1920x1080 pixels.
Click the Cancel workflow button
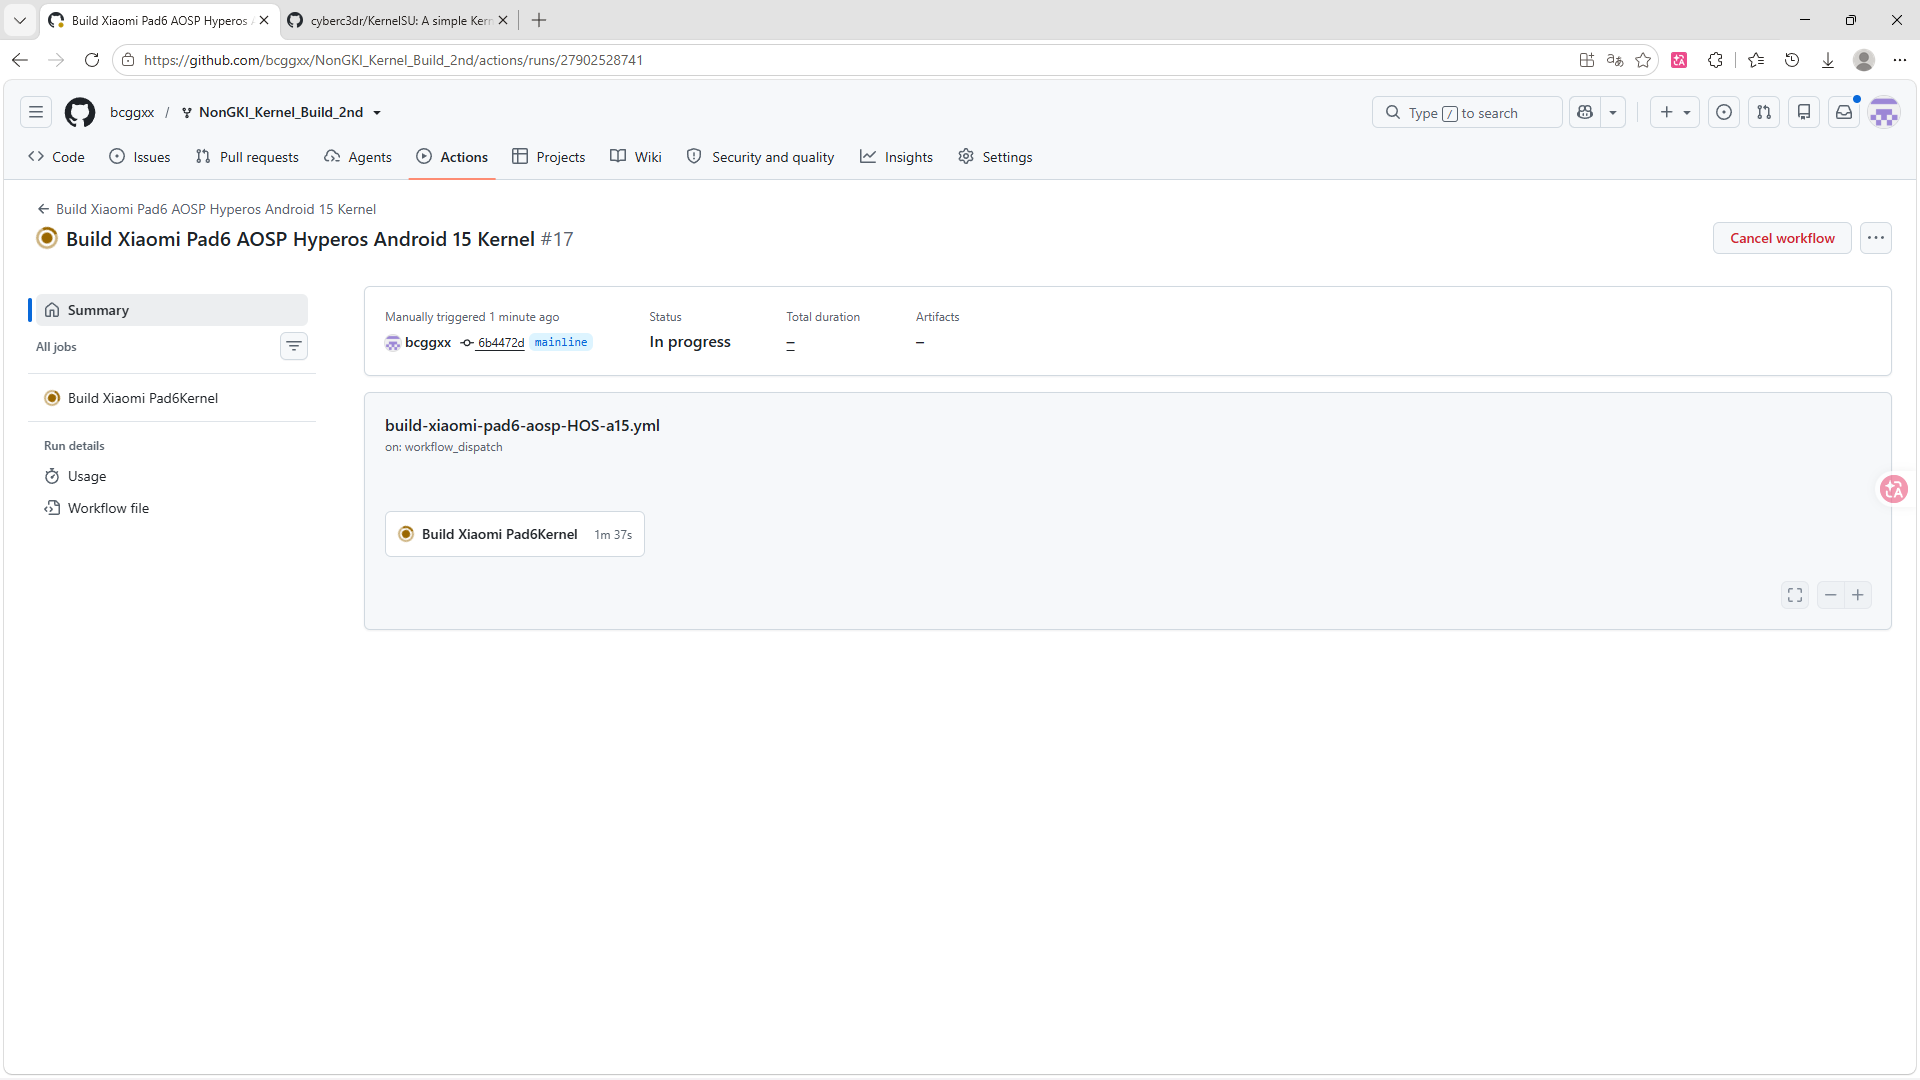pyautogui.click(x=1782, y=238)
